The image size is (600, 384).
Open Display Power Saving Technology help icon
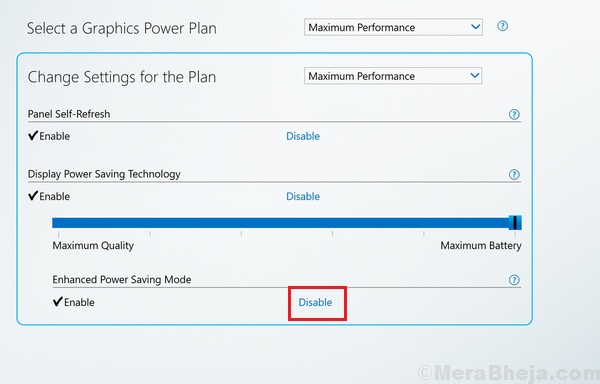pos(514,175)
